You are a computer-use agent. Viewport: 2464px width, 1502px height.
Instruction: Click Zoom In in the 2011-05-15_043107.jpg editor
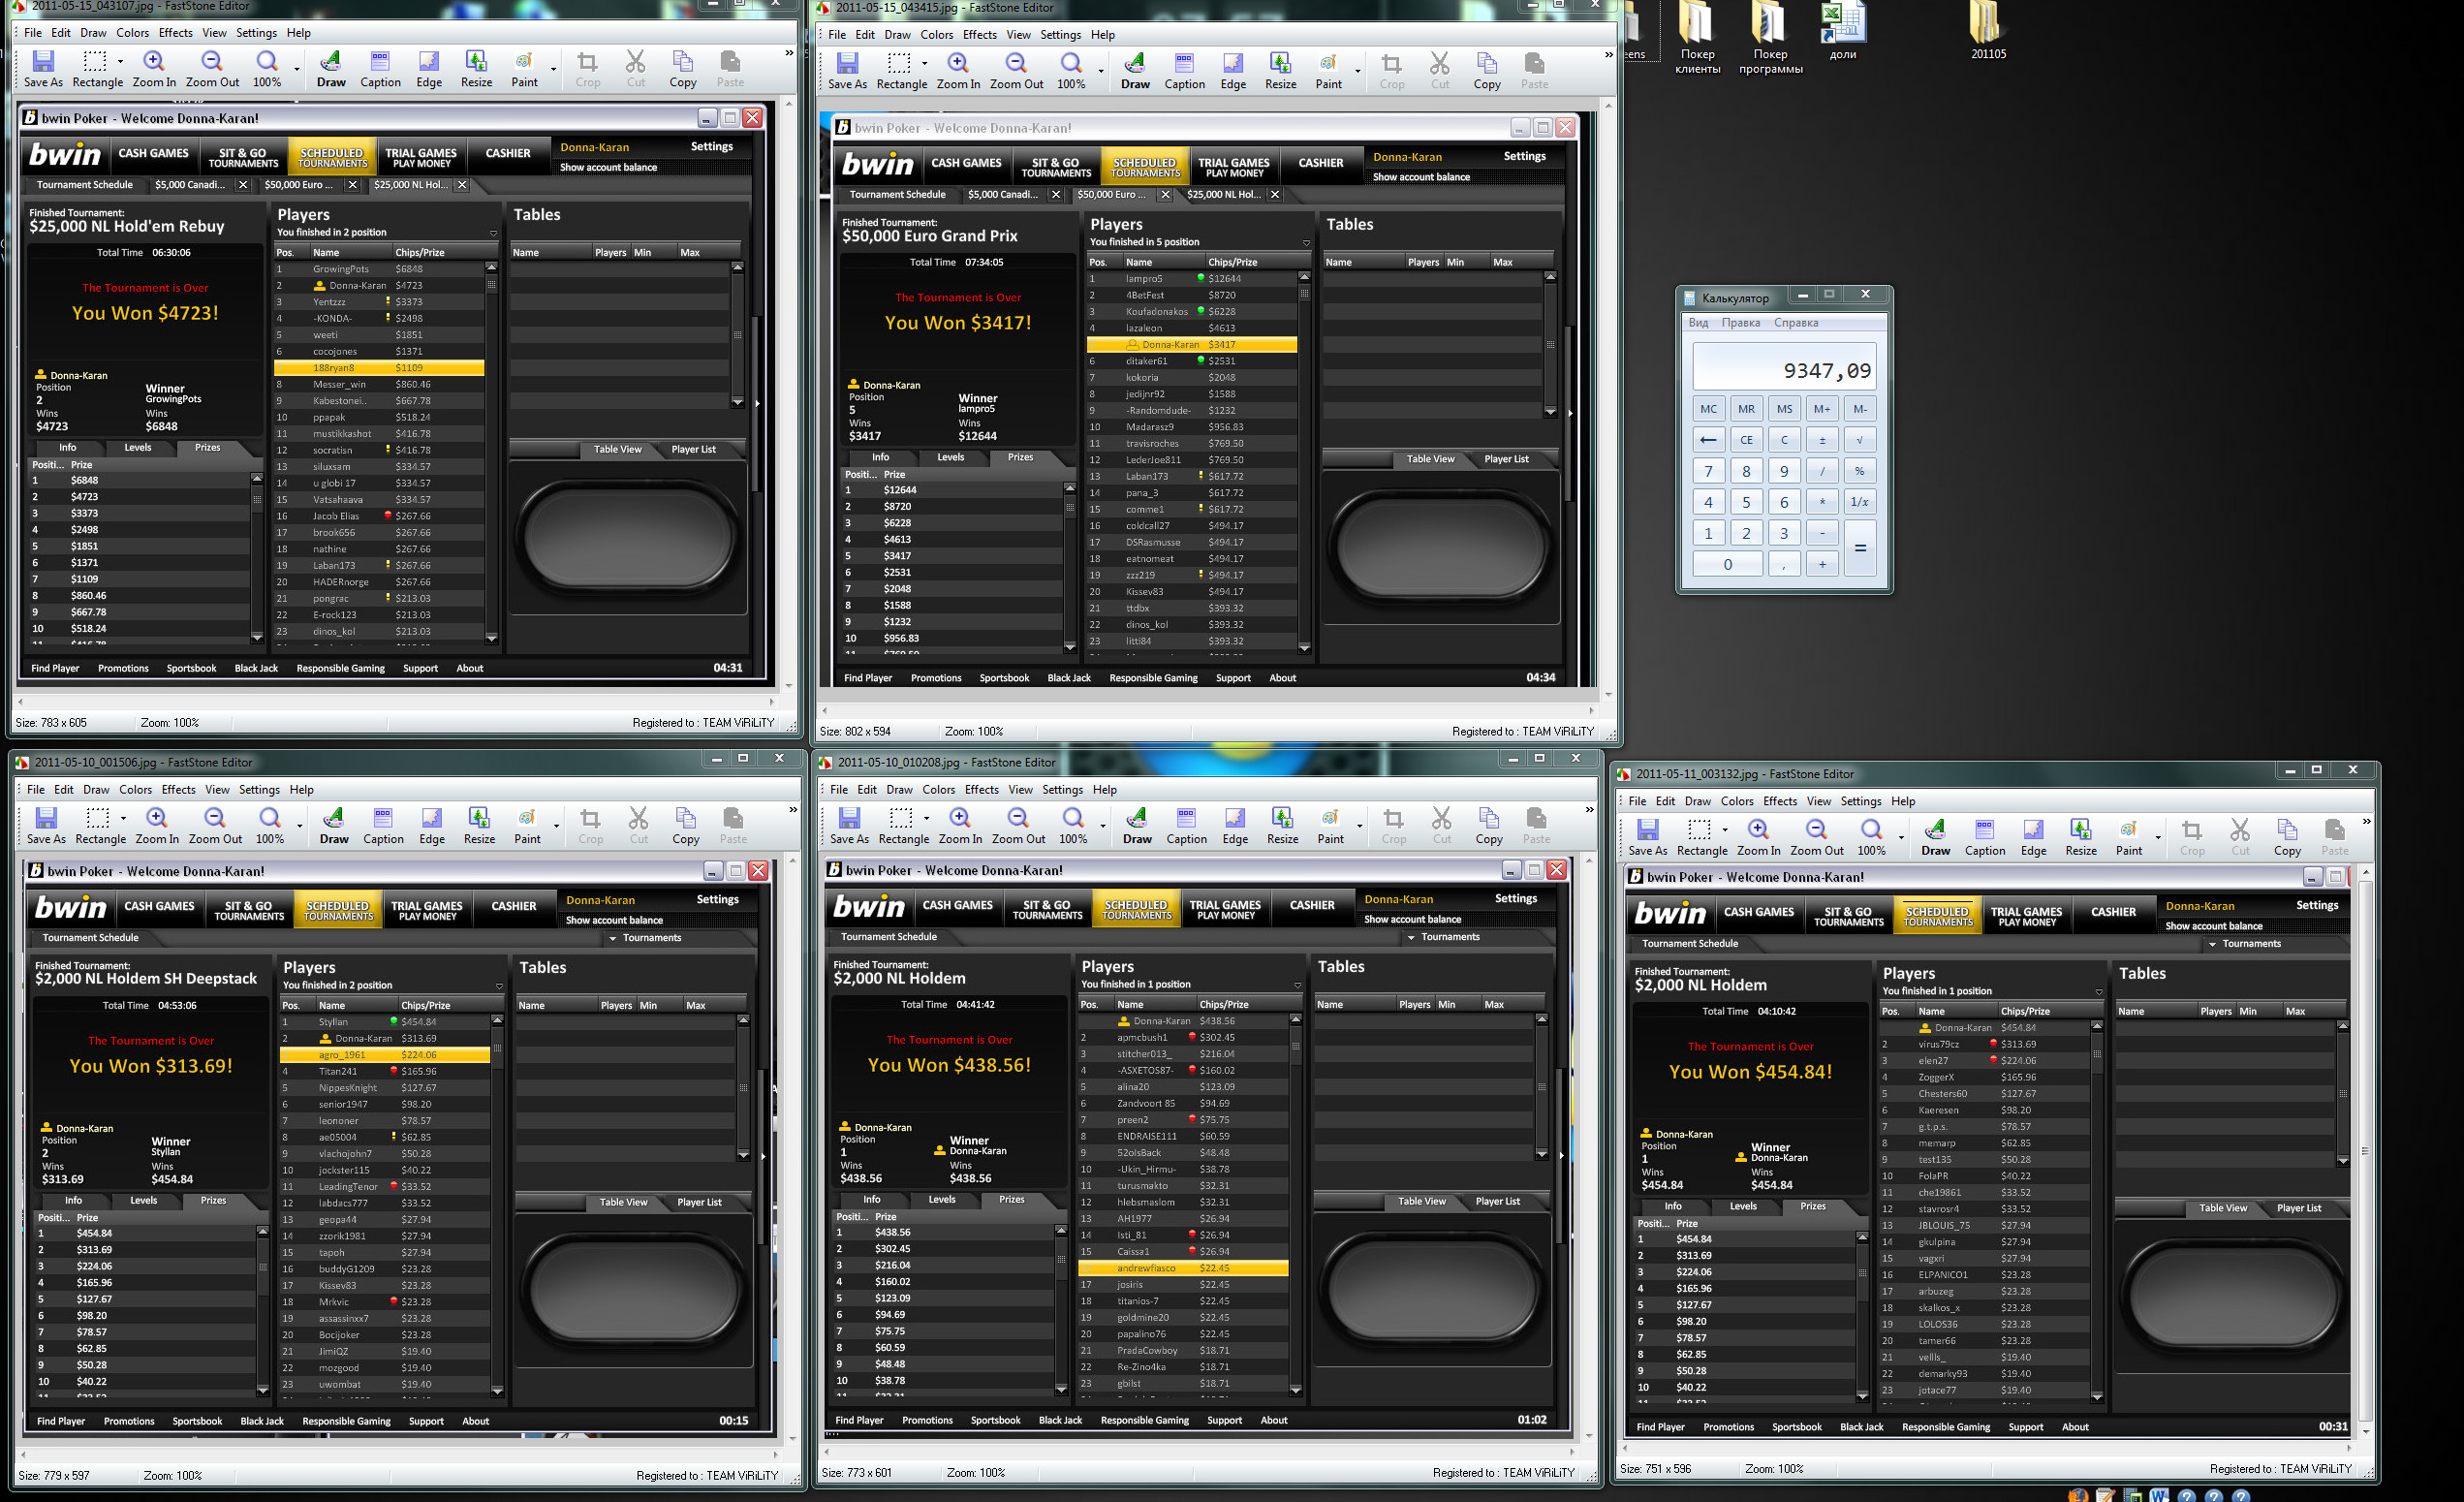(x=154, y=69)
